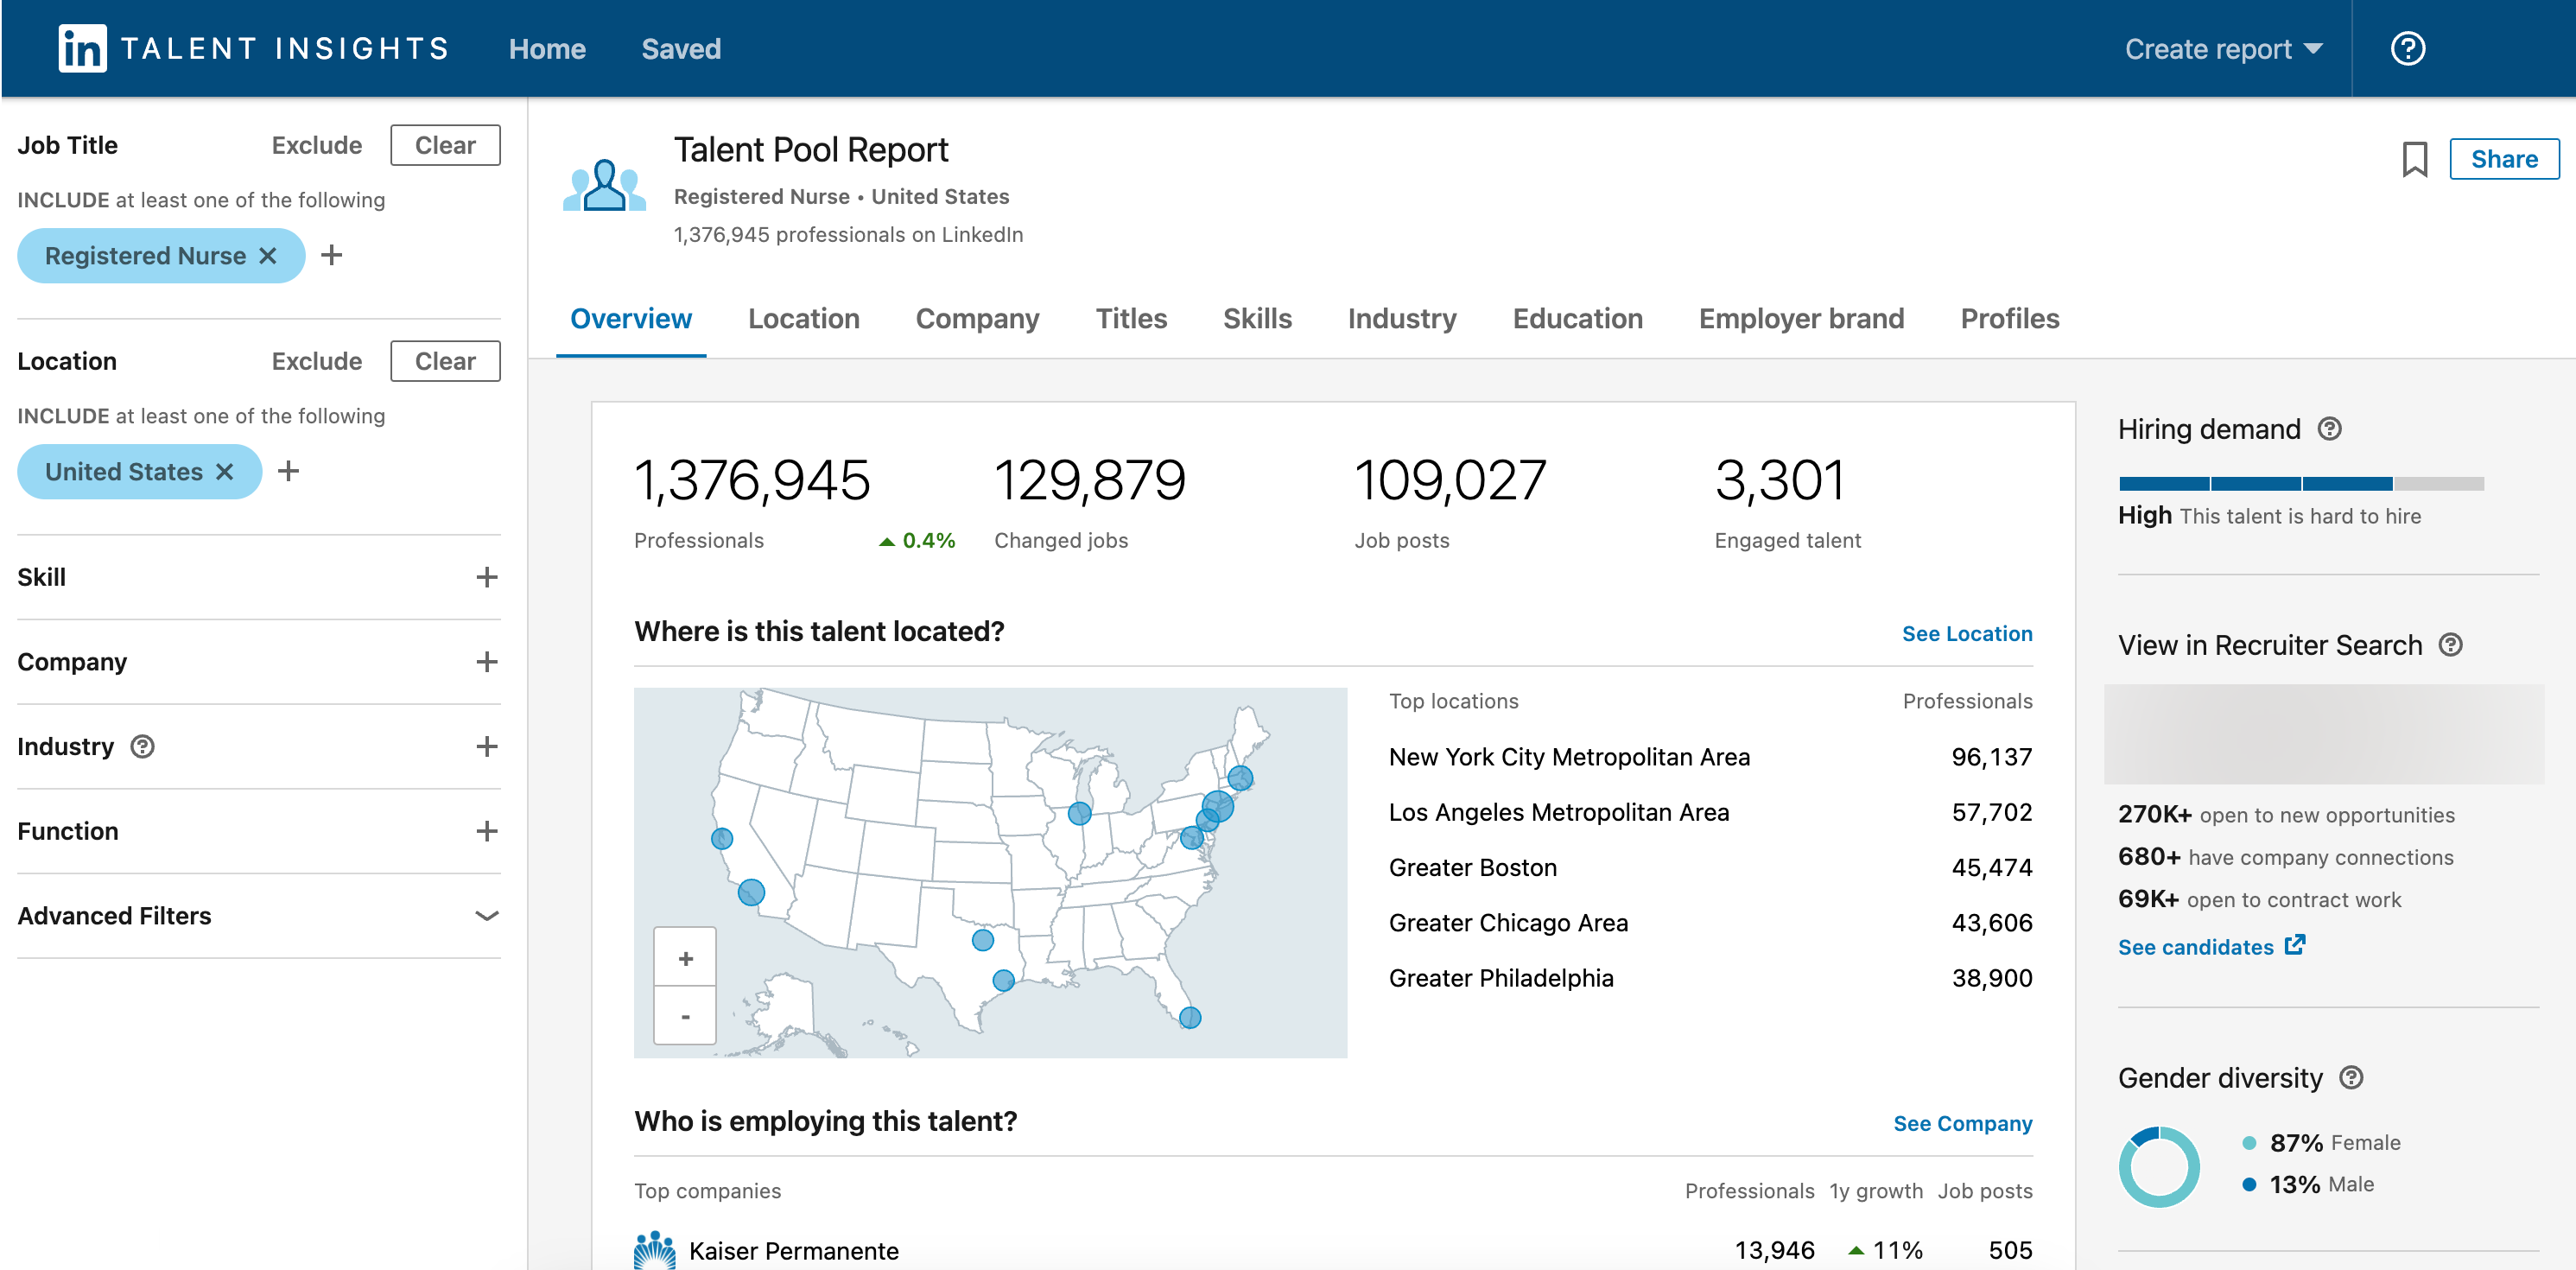Switch to the Location tab
Image resolution: width=2576 pixels, height=1270 pixels.
803,319
